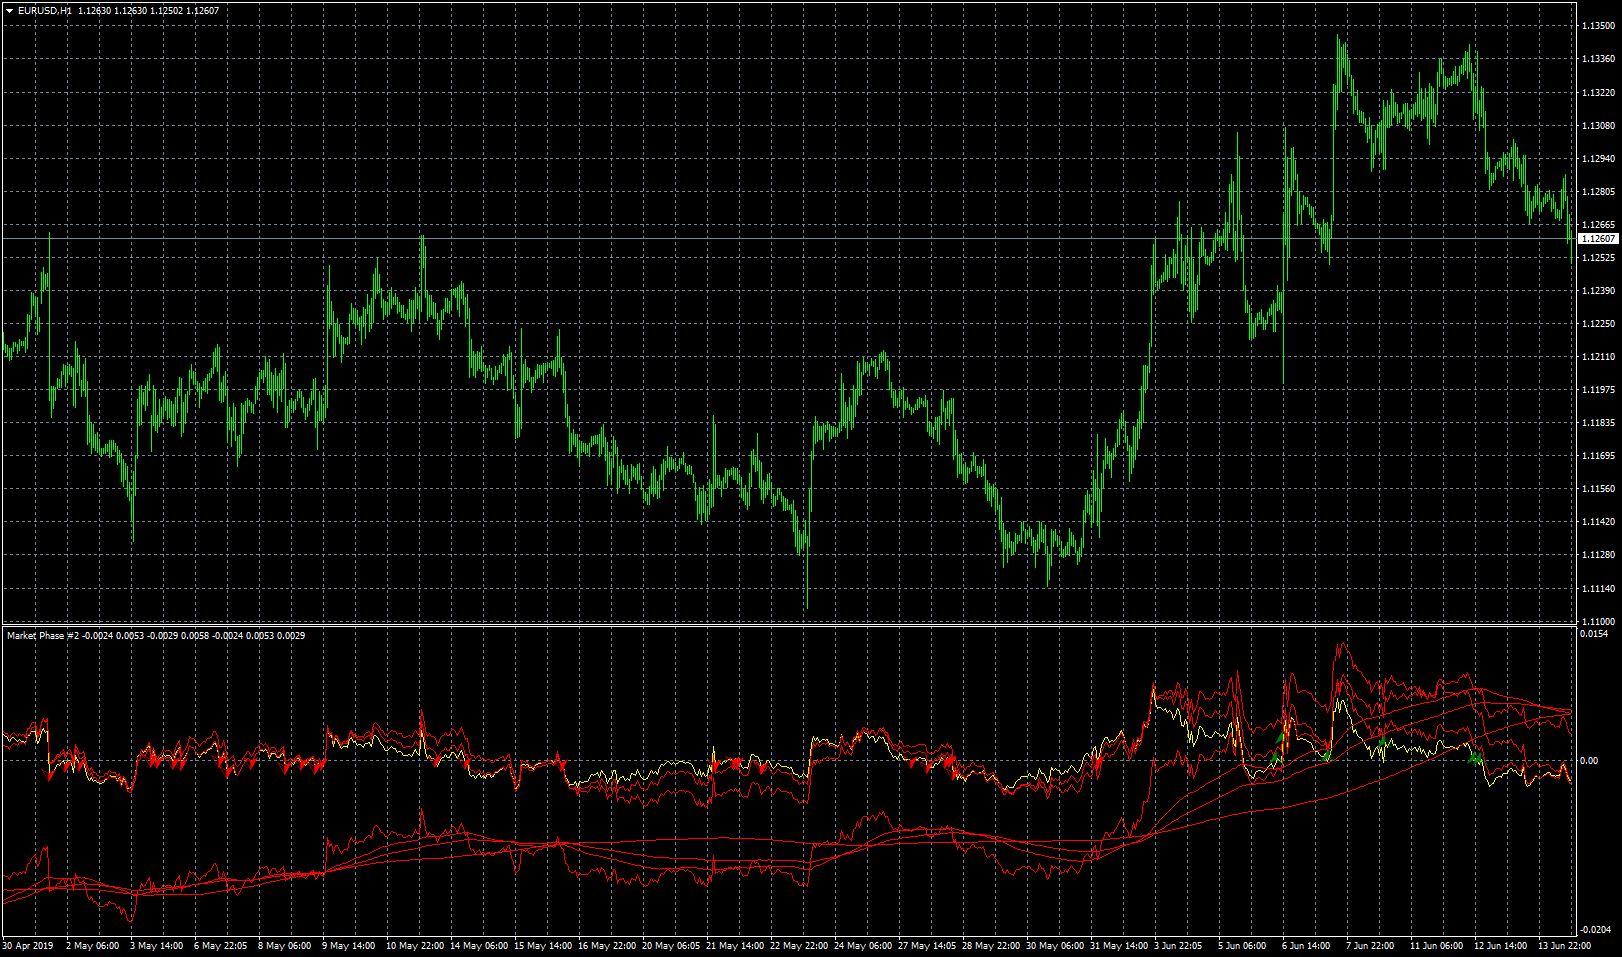Click the 0.0154 indicator scale value
This screenshot has height=957, width=1622.
pos(1594,634)
